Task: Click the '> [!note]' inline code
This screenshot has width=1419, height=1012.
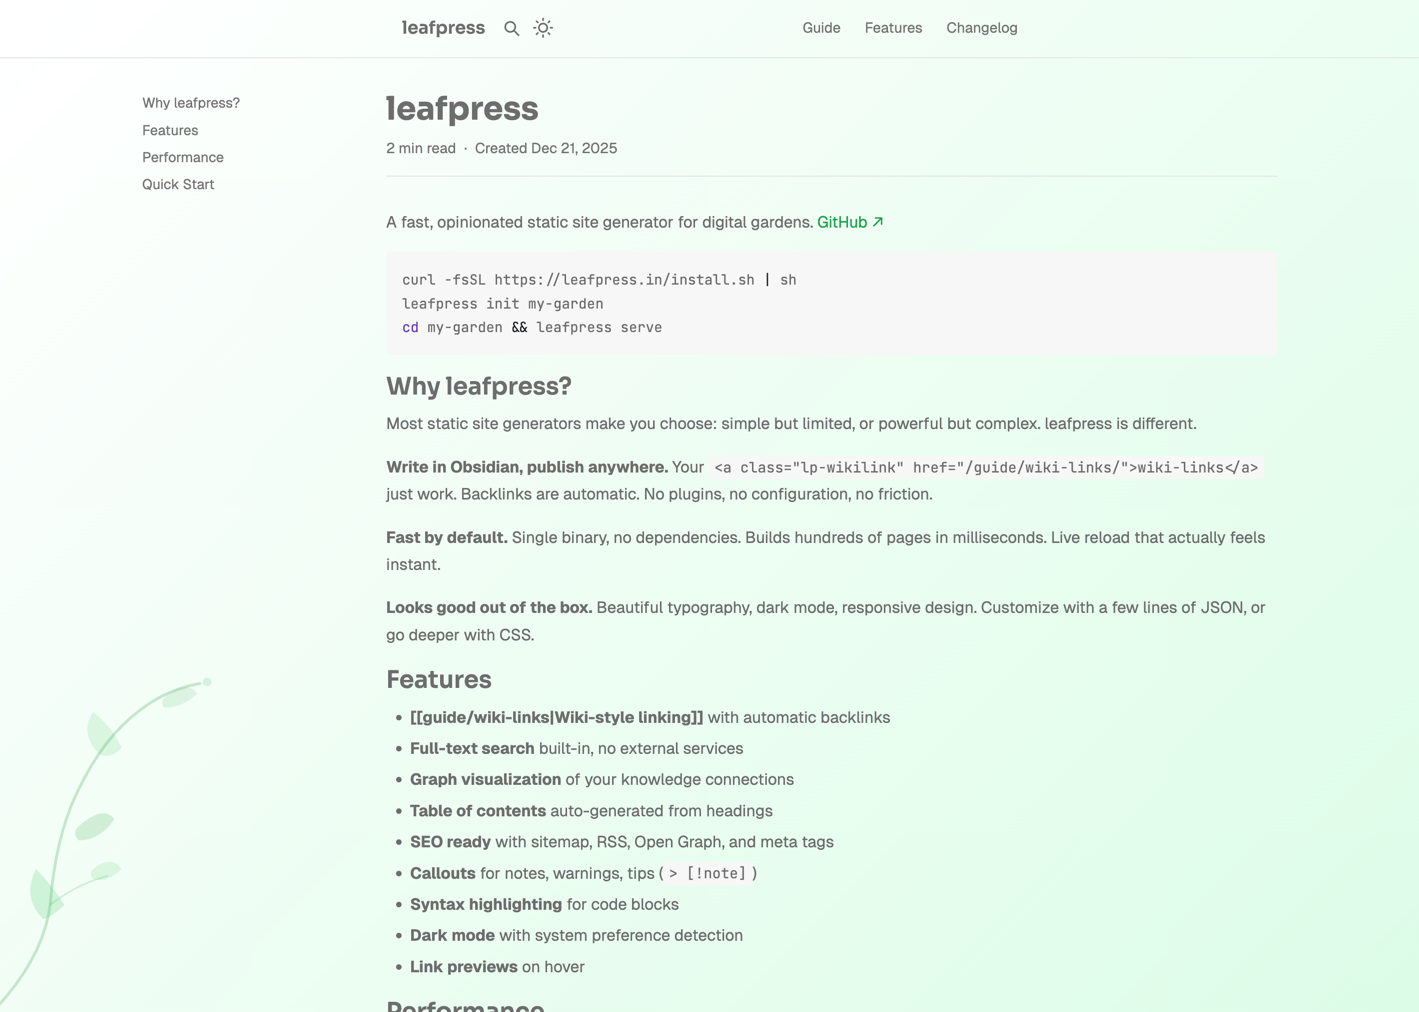Action: (x=708, y=873)
